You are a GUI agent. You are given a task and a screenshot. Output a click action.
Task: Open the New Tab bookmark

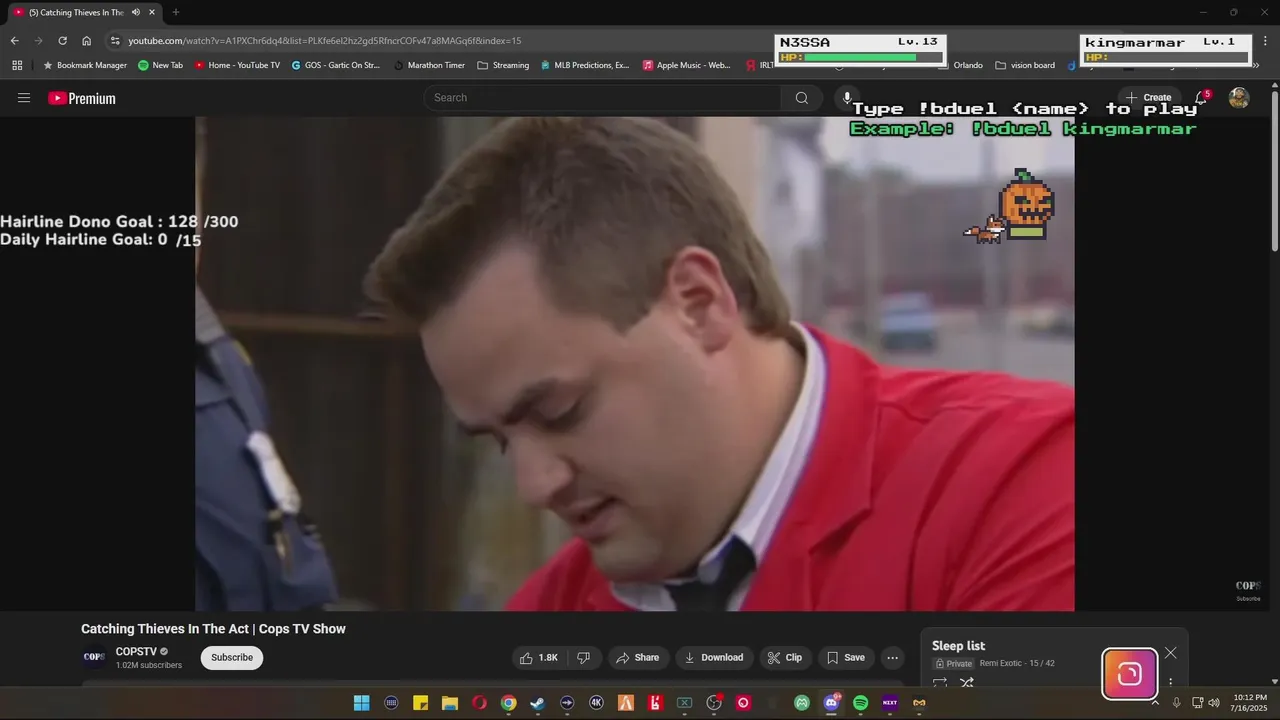click(x=160, y=65)
